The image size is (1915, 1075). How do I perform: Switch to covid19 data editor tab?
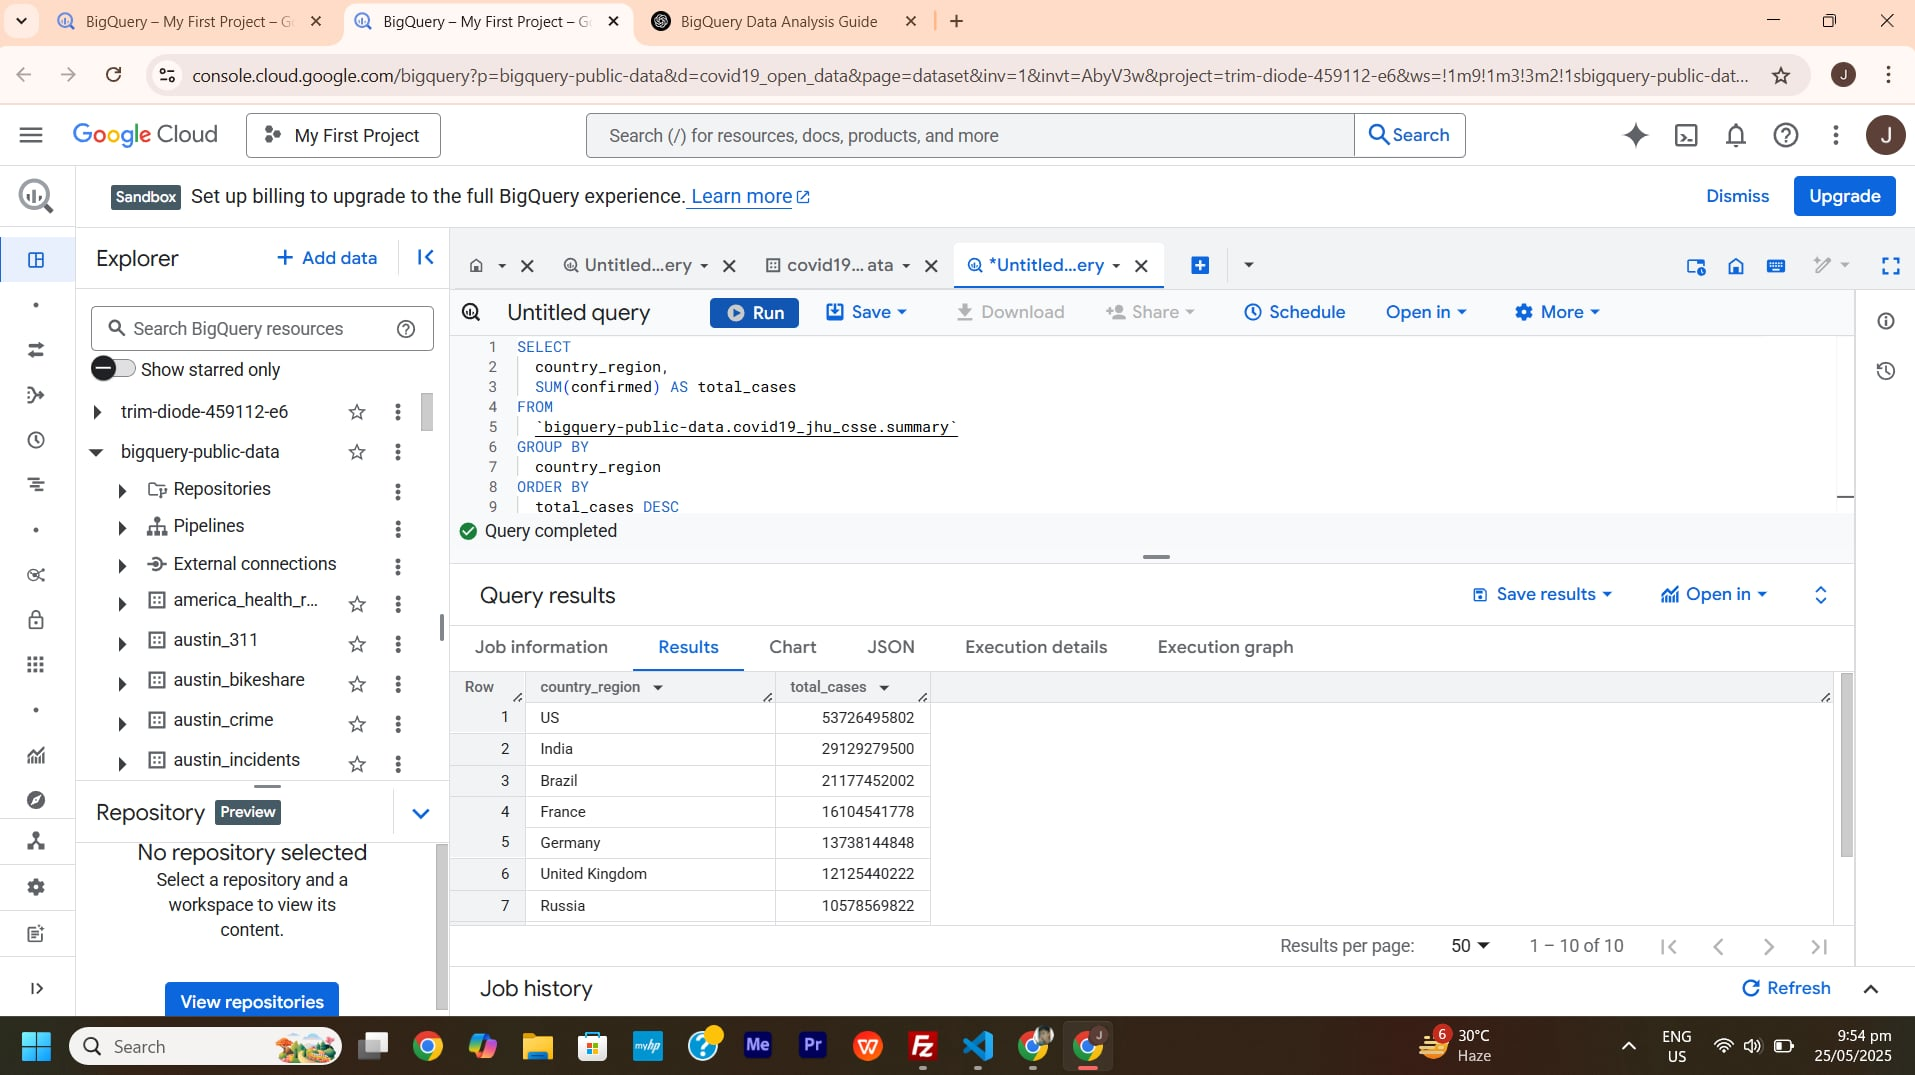click(x=839, y=265)
